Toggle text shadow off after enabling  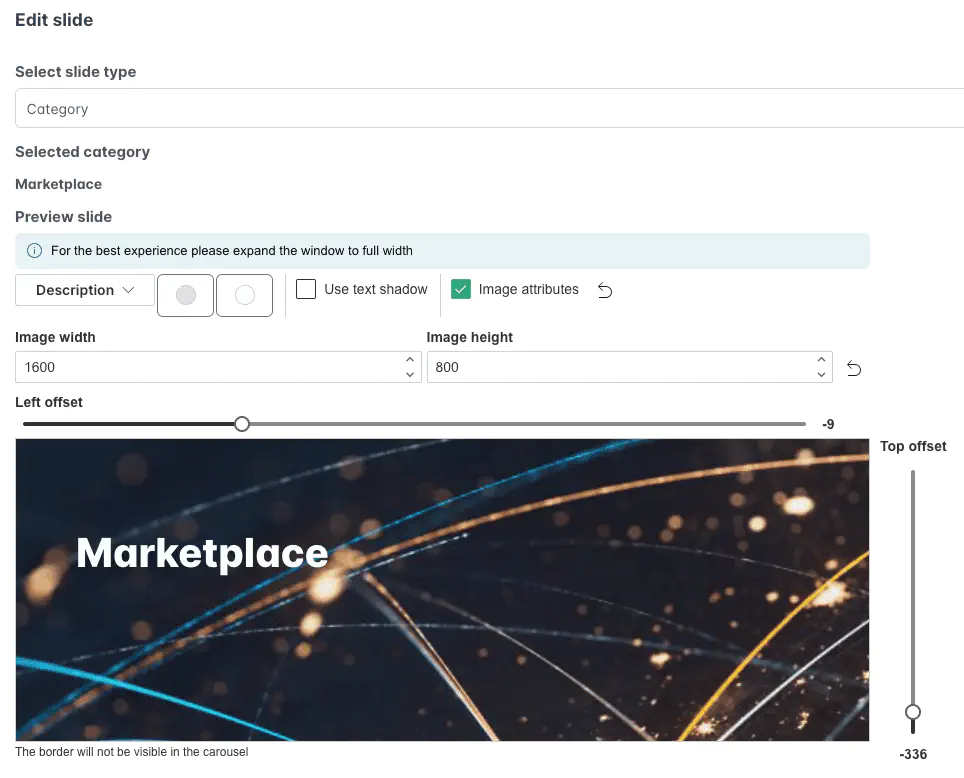coord(306,289)
